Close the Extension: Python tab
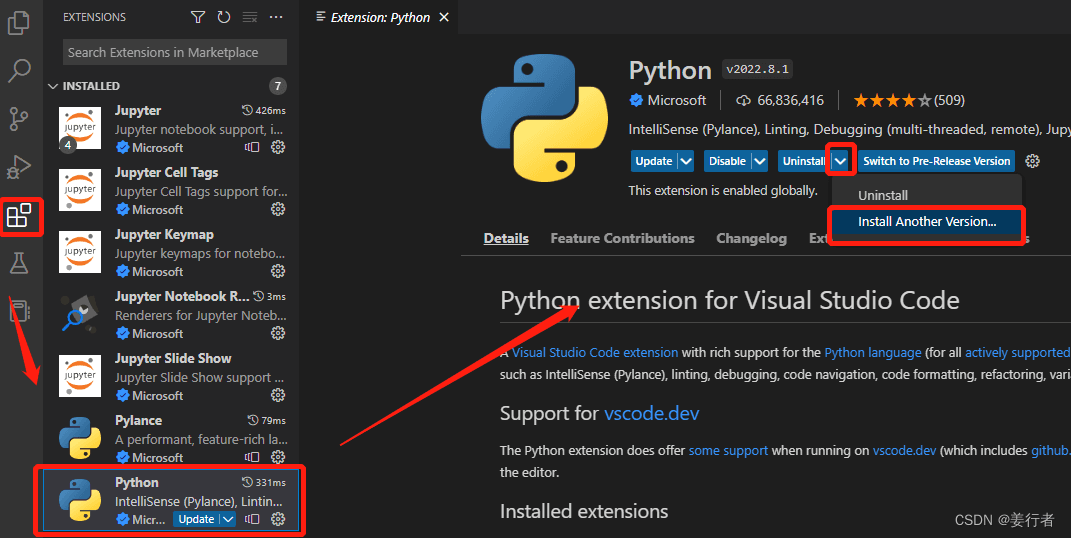 coord(444,17)
